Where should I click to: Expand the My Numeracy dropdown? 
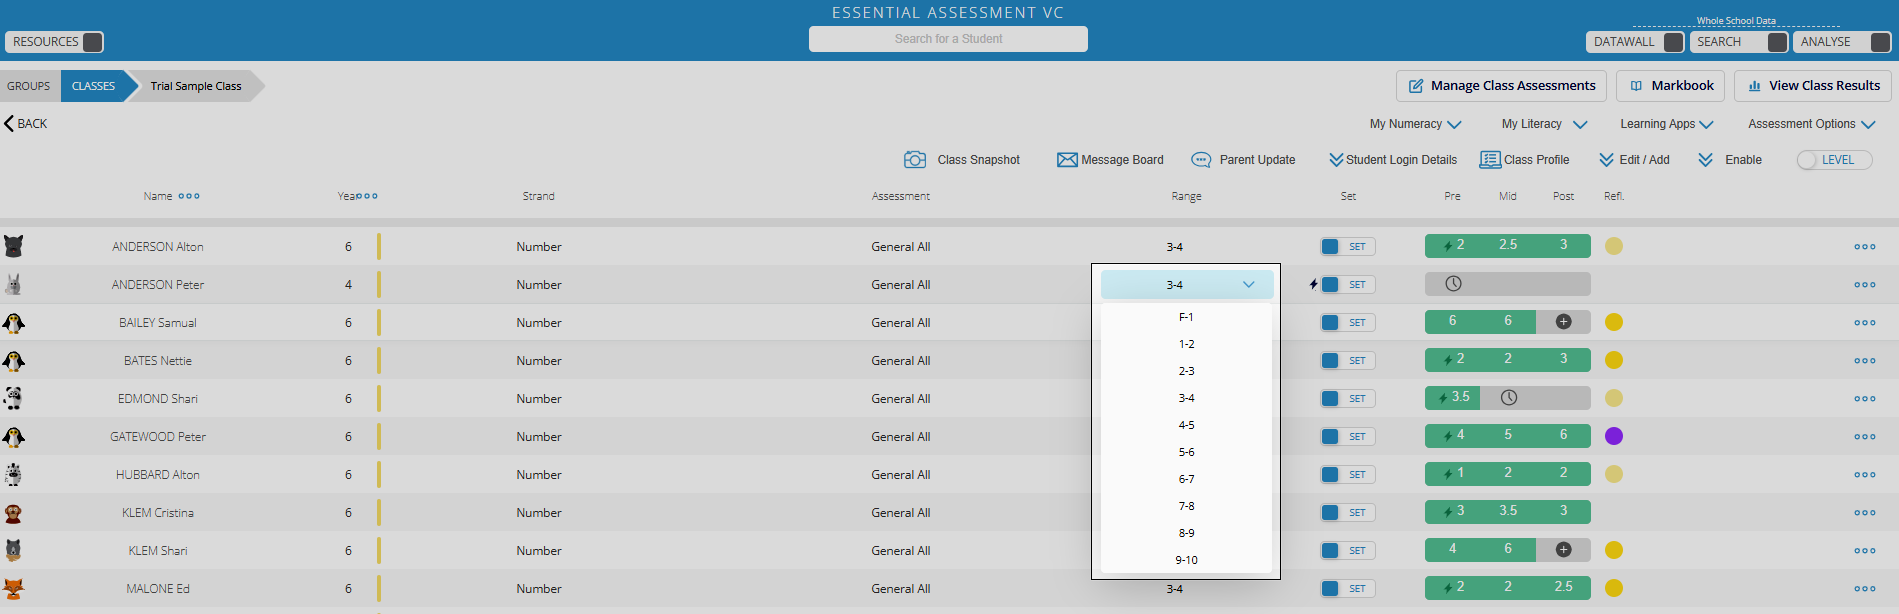[1415, 124]
